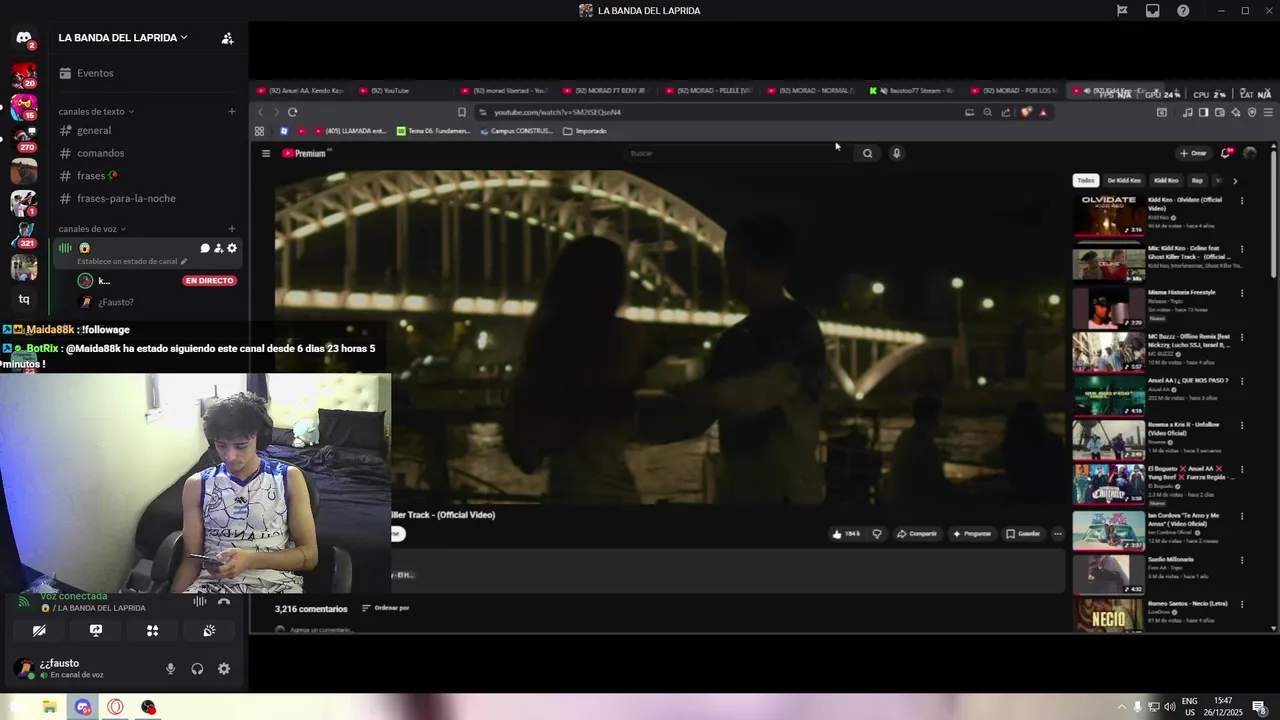Open YouTube hamburger guide menu in stream
Image resolution: width=1280 pixels, height=720 pixels.
[266, 153]
